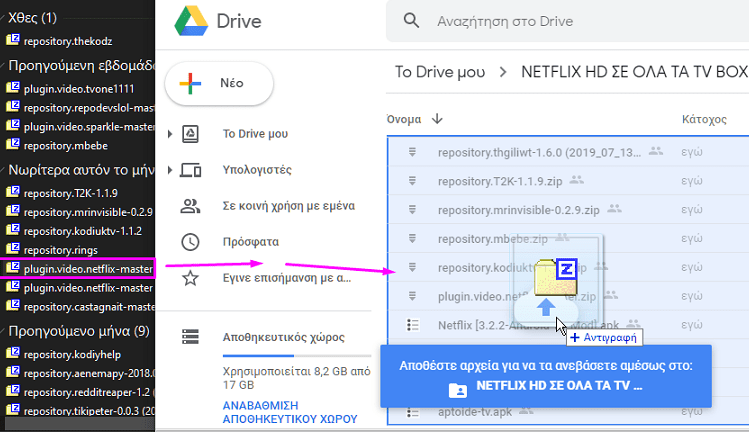Image resolution: width=749 pixels, height=432 pixels.
Task: Click the storage icon
Action: [190, 337]
